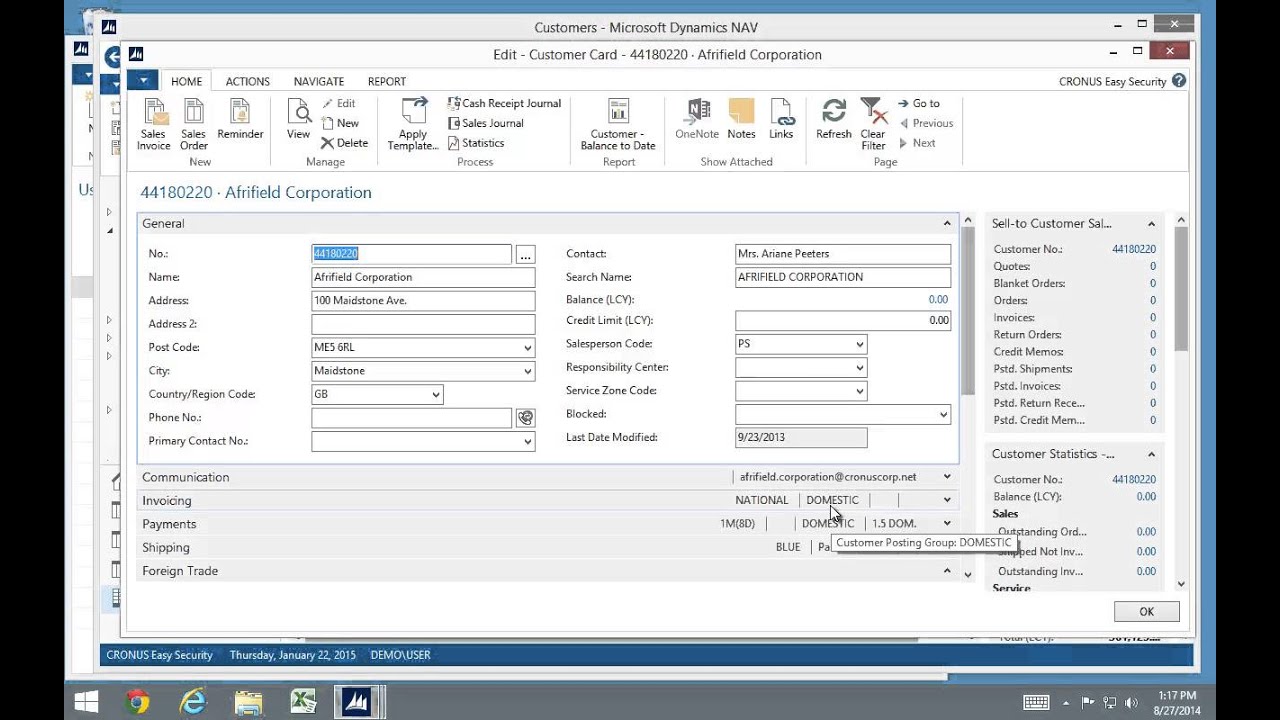The height and width of the screenshot is (720, 1280).
Task: Open Apply Template action
Action: click(x=413, y=124)
